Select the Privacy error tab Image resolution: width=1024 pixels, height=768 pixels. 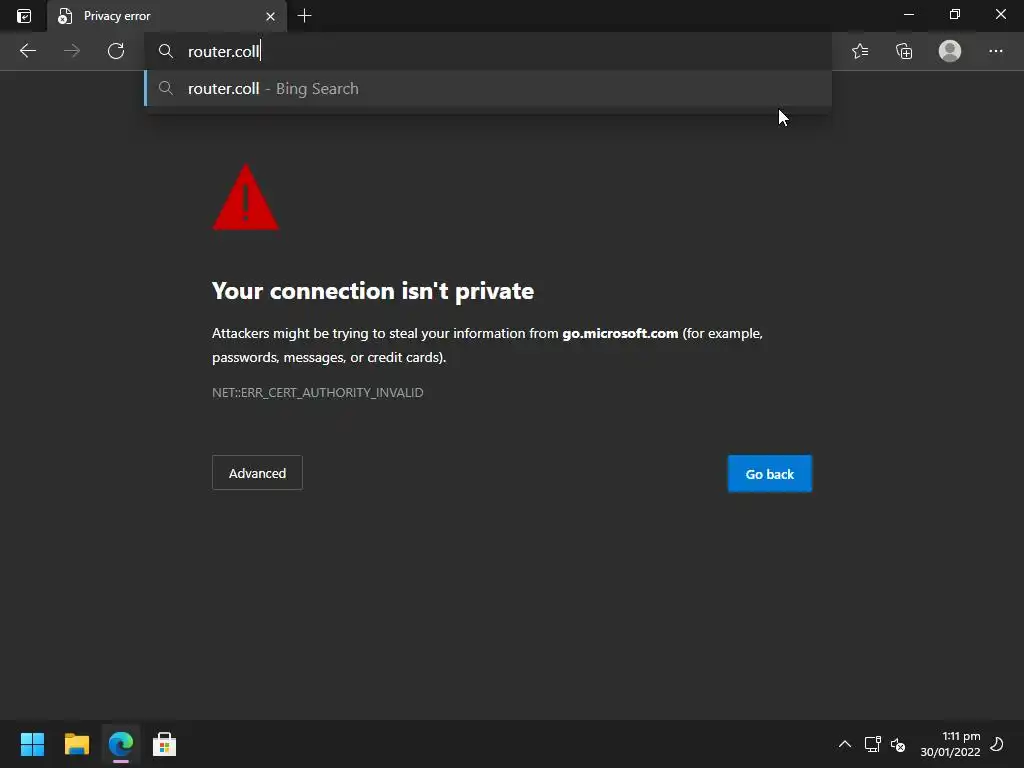167,16
